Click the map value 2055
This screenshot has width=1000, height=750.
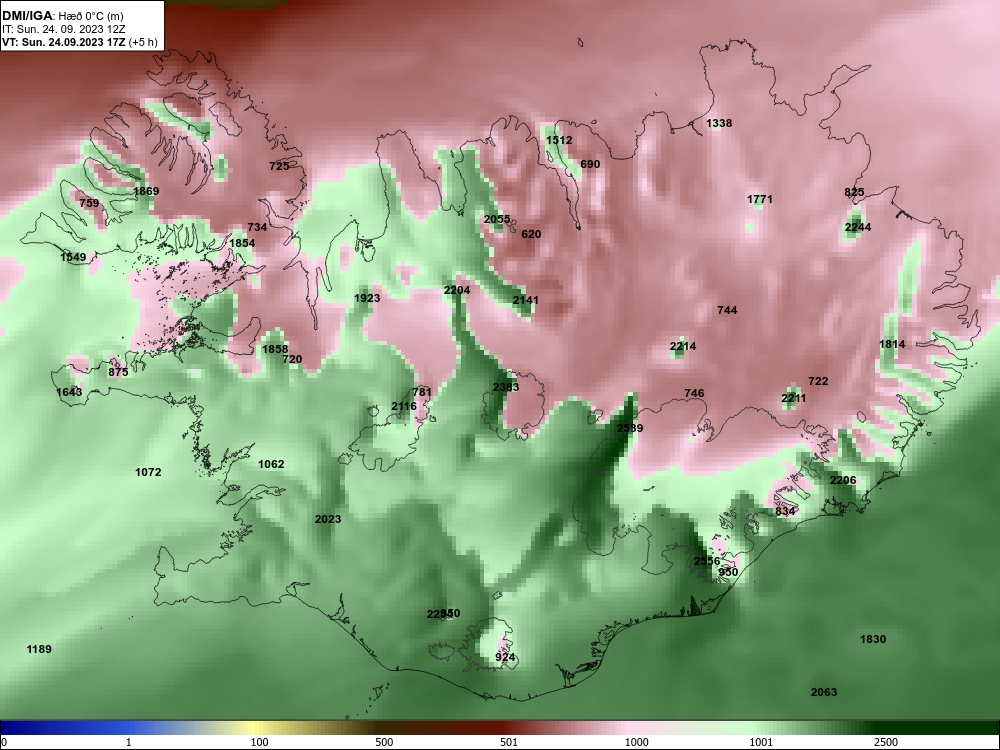coord(497,219)
